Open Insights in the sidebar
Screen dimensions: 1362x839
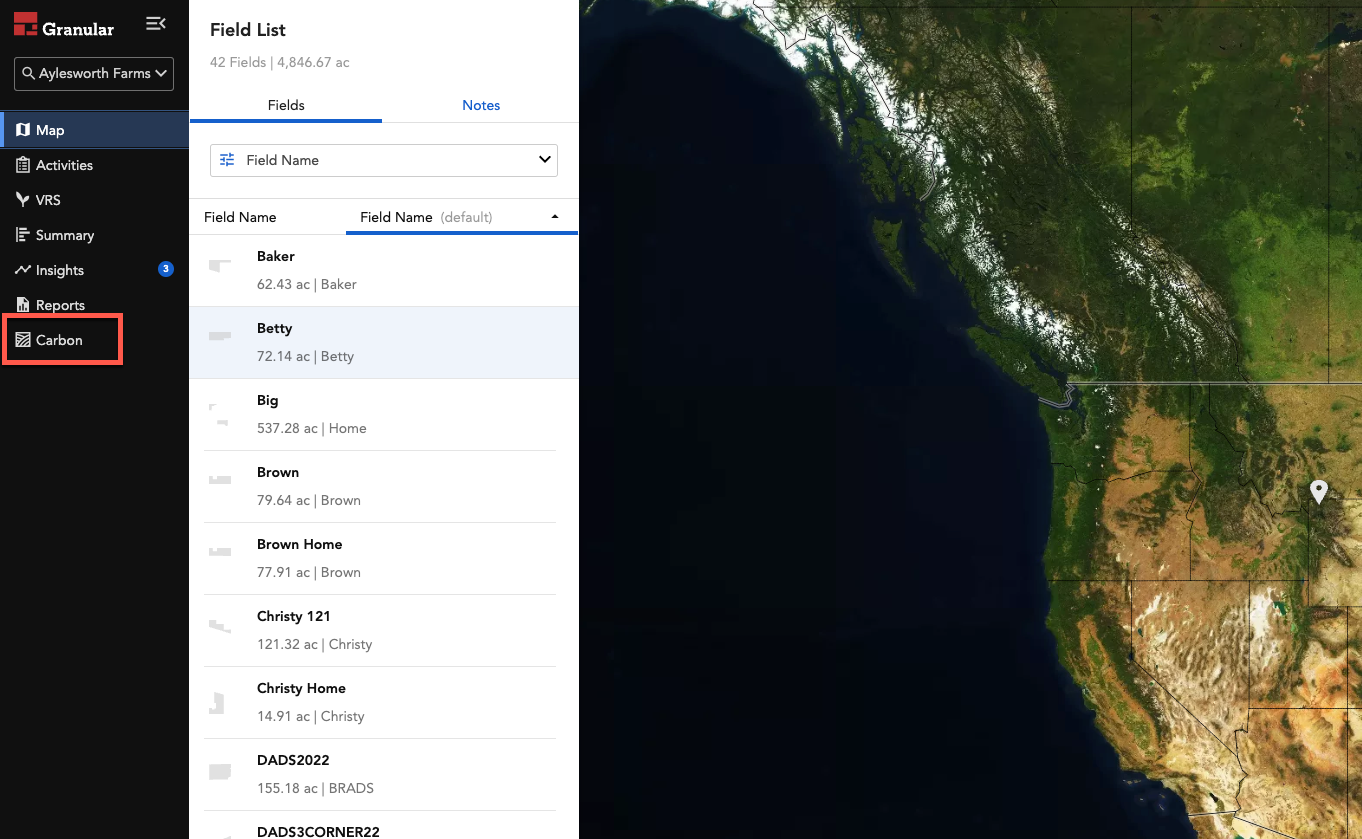click(94, 270)
